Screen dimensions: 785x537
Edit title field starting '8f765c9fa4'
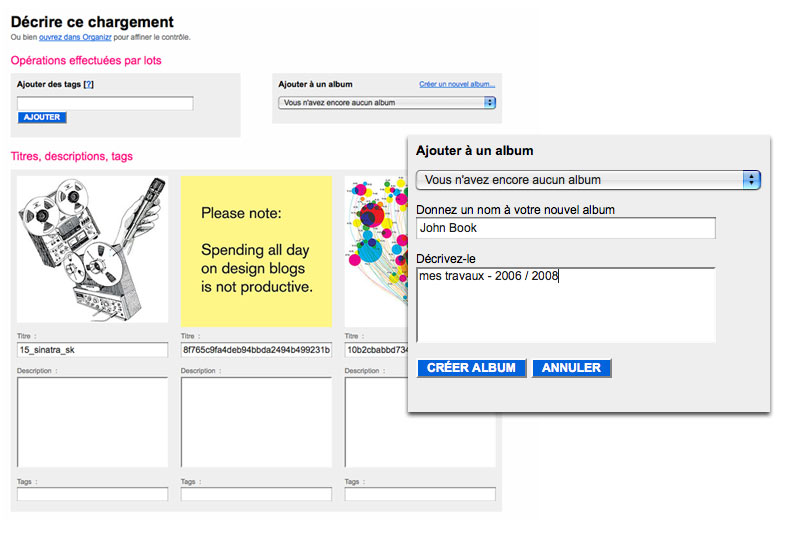[x=256, y=350]
